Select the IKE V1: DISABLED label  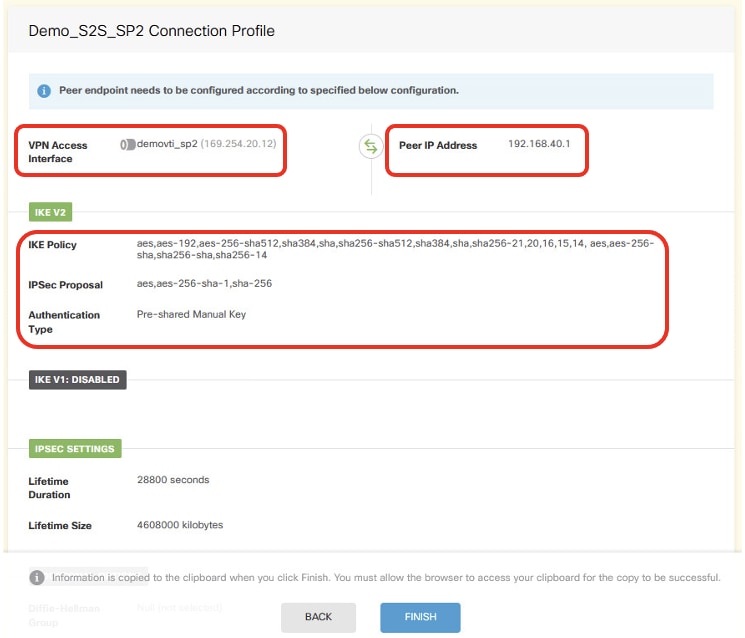tap(77, 380)
